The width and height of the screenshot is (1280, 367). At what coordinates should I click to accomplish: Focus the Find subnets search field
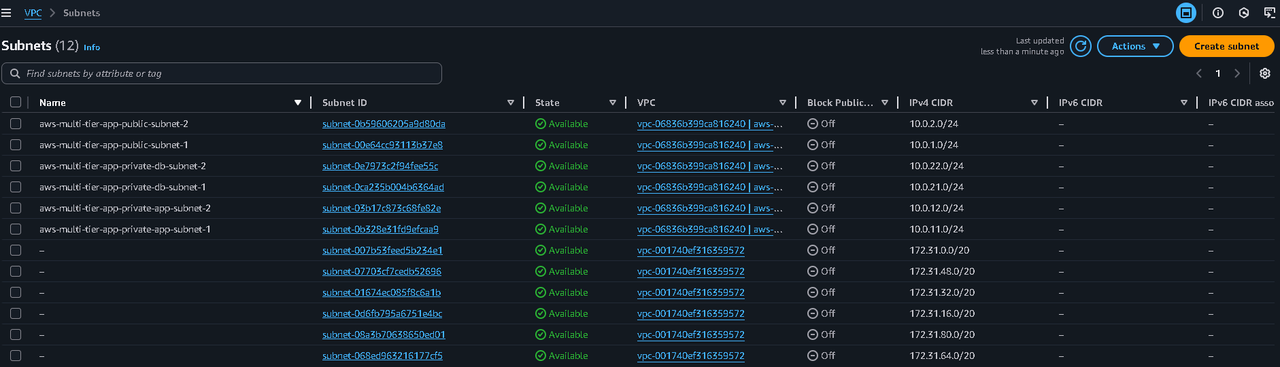pyautogui.click(x=221, y=74)
